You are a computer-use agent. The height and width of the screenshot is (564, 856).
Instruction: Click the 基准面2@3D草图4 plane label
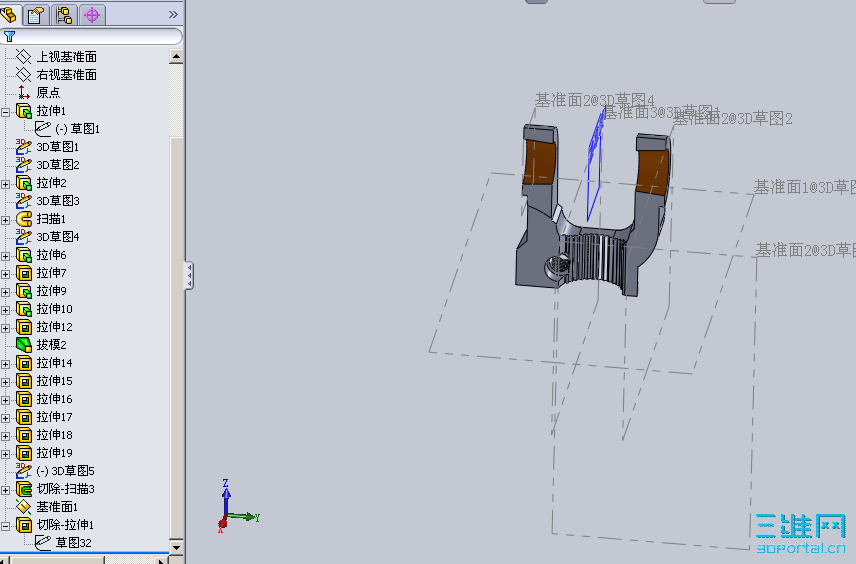click(594, 100)
